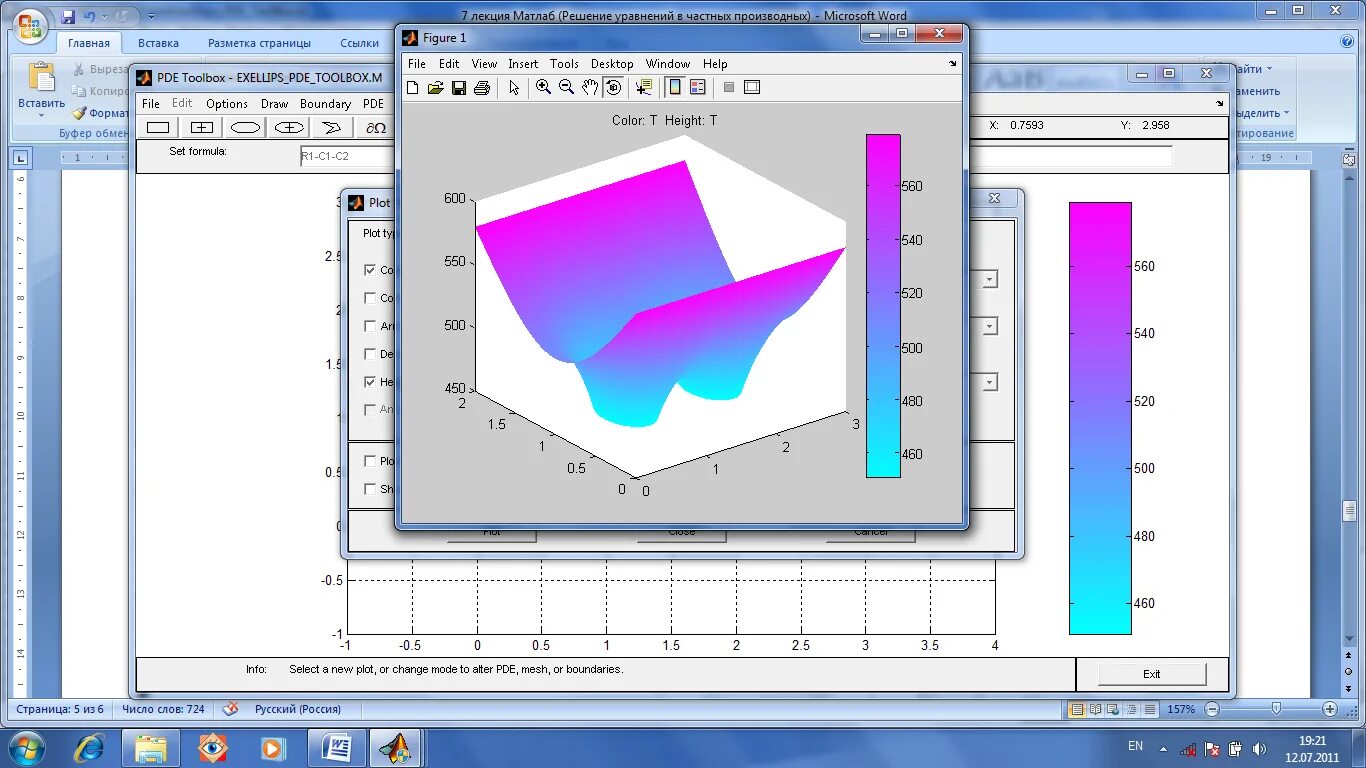The image size is (1366, 768).
Task: Insert a colorbar using the figure toolbar icon
Action: 674,87
